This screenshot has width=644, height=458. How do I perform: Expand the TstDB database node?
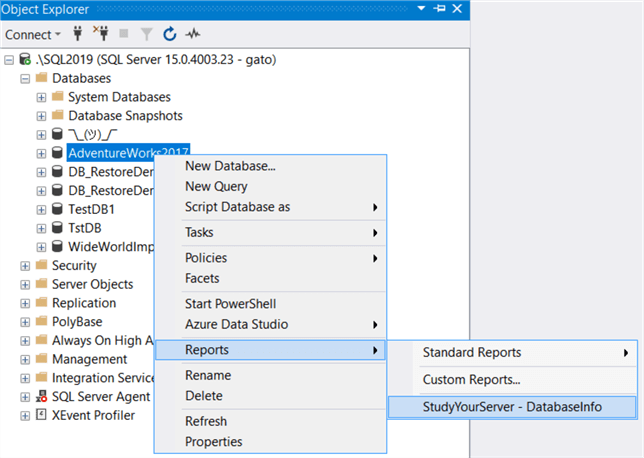[41, 229]
